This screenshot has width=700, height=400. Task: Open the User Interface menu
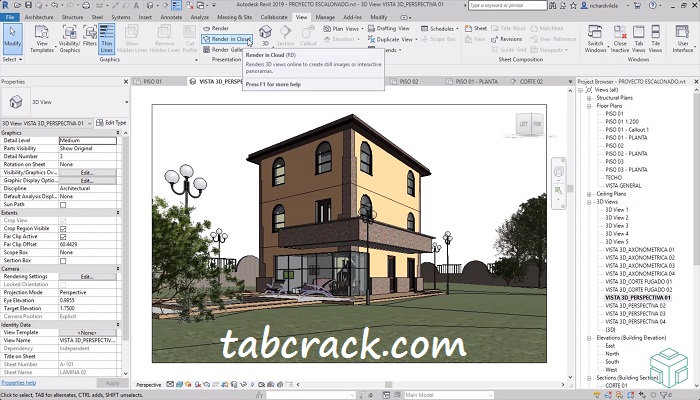point(683,39)
